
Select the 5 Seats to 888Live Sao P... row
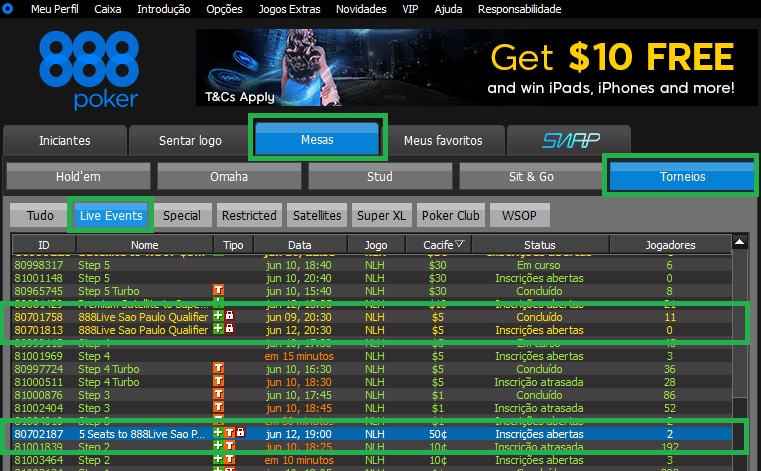372,434
